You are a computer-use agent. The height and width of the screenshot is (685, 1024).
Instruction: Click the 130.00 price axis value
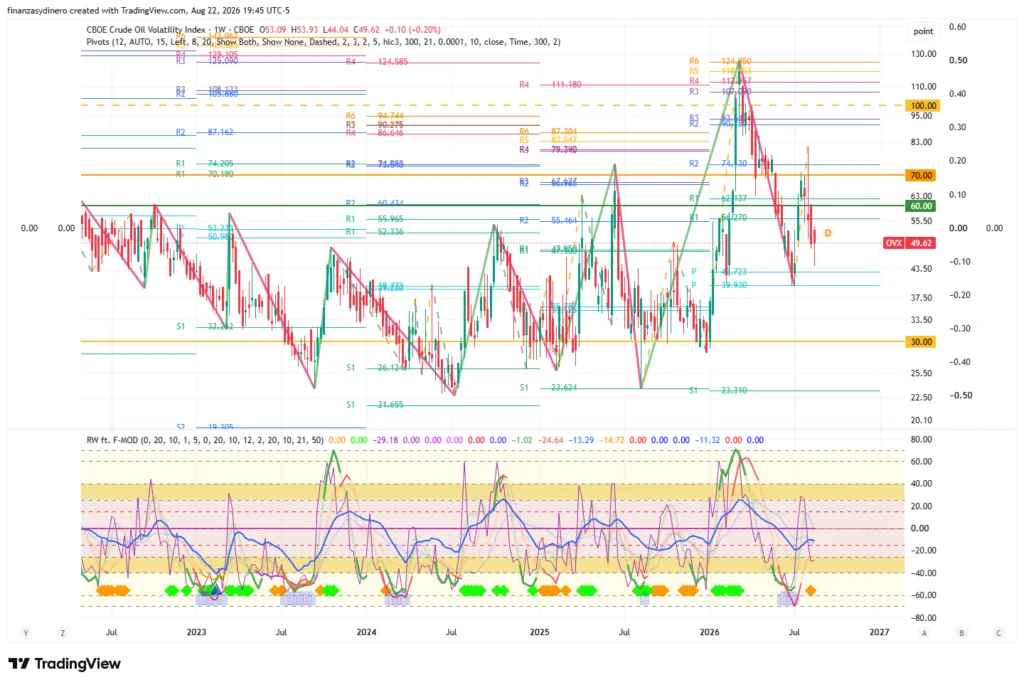click(923, 54)
